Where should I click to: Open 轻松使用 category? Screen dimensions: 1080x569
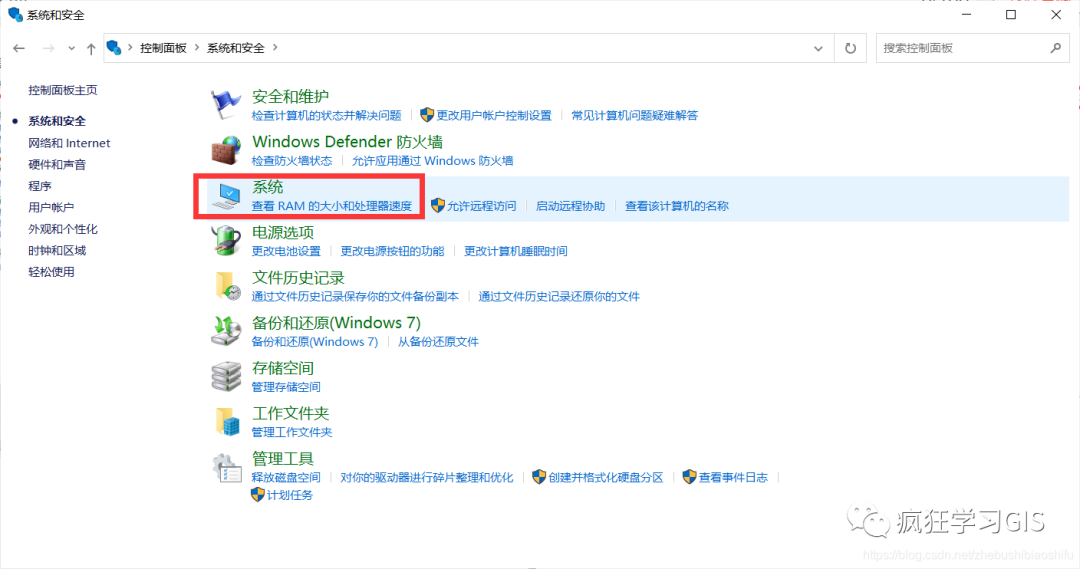(x=51, y=272)
